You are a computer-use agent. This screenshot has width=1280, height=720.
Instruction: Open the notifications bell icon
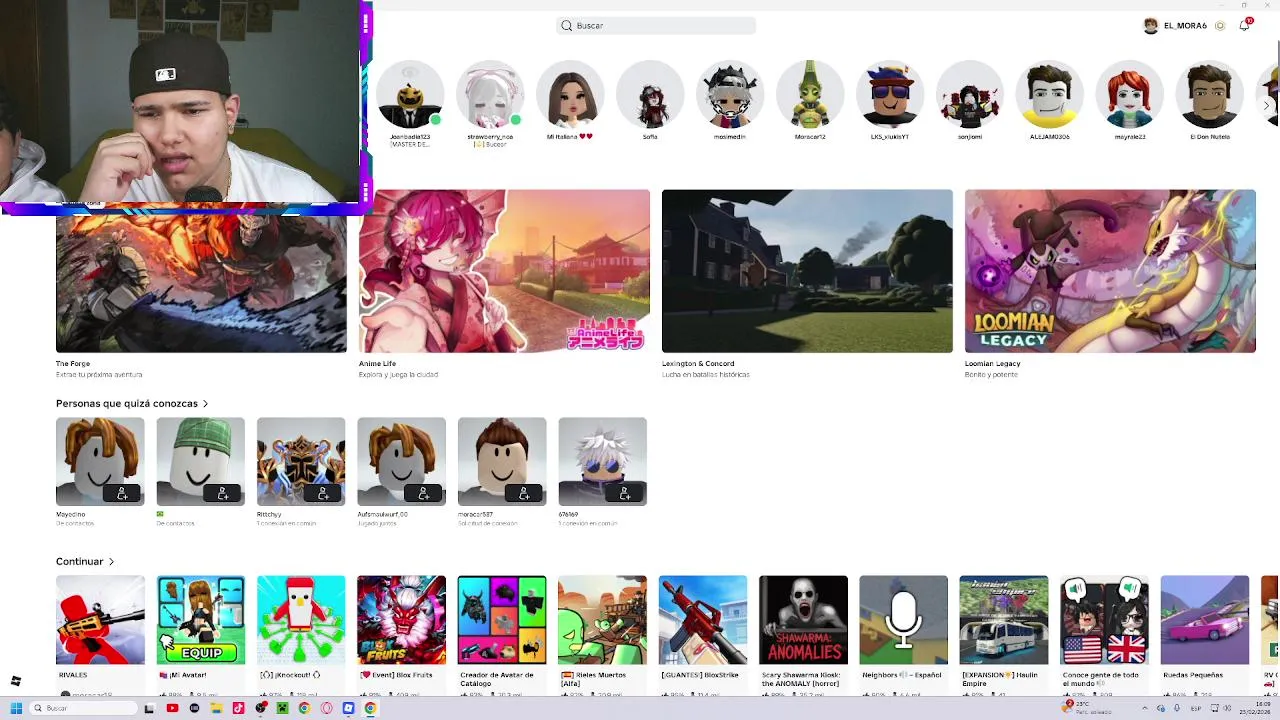click(x=1244, y=25)
